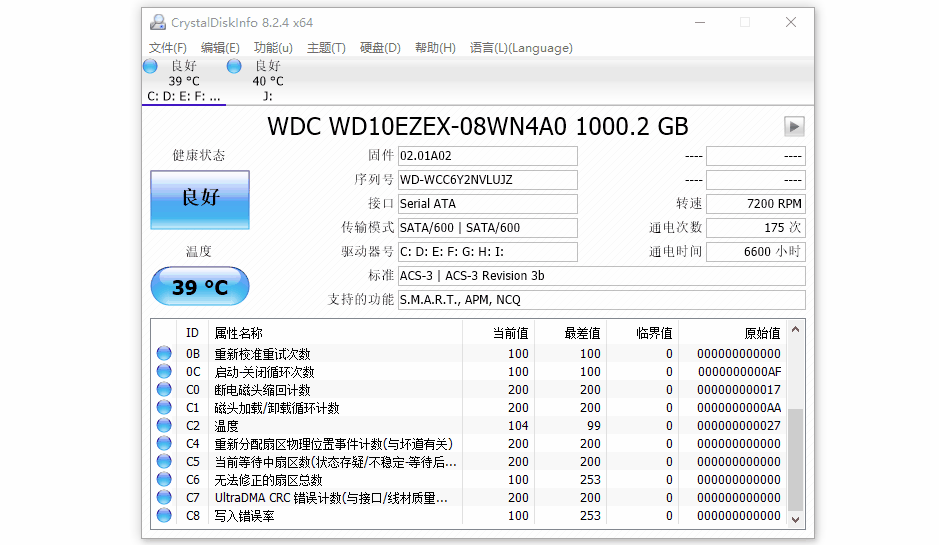The height and width of the screenshot is (545, 939).
Task: Select the 温度 attribute row name
Action: click(226, 426)
